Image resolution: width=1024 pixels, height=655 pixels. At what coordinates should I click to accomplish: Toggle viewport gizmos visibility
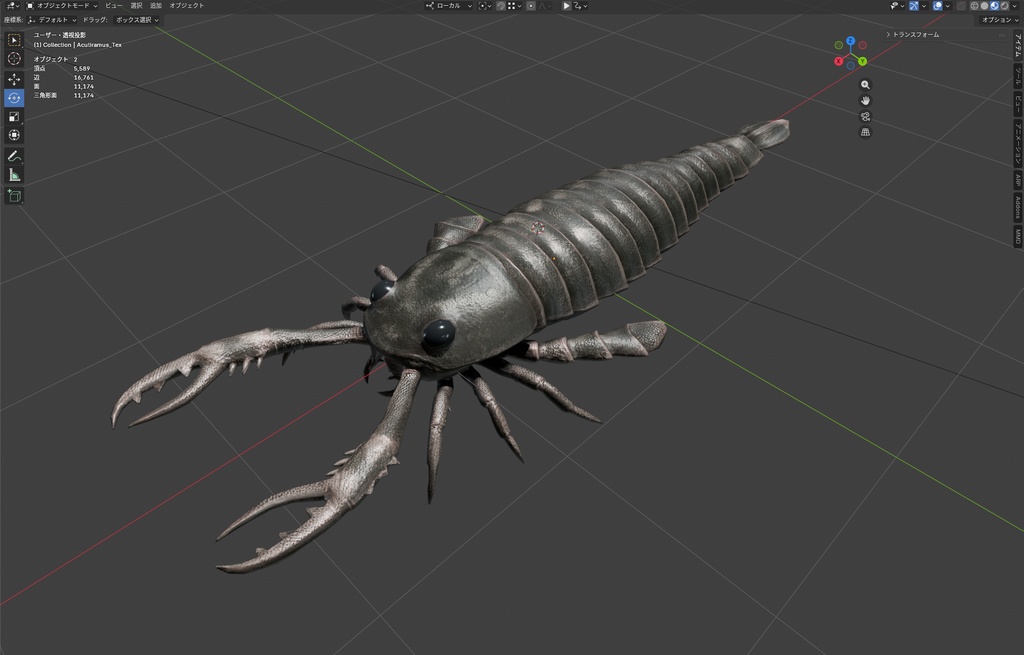(x=914, y=6)
